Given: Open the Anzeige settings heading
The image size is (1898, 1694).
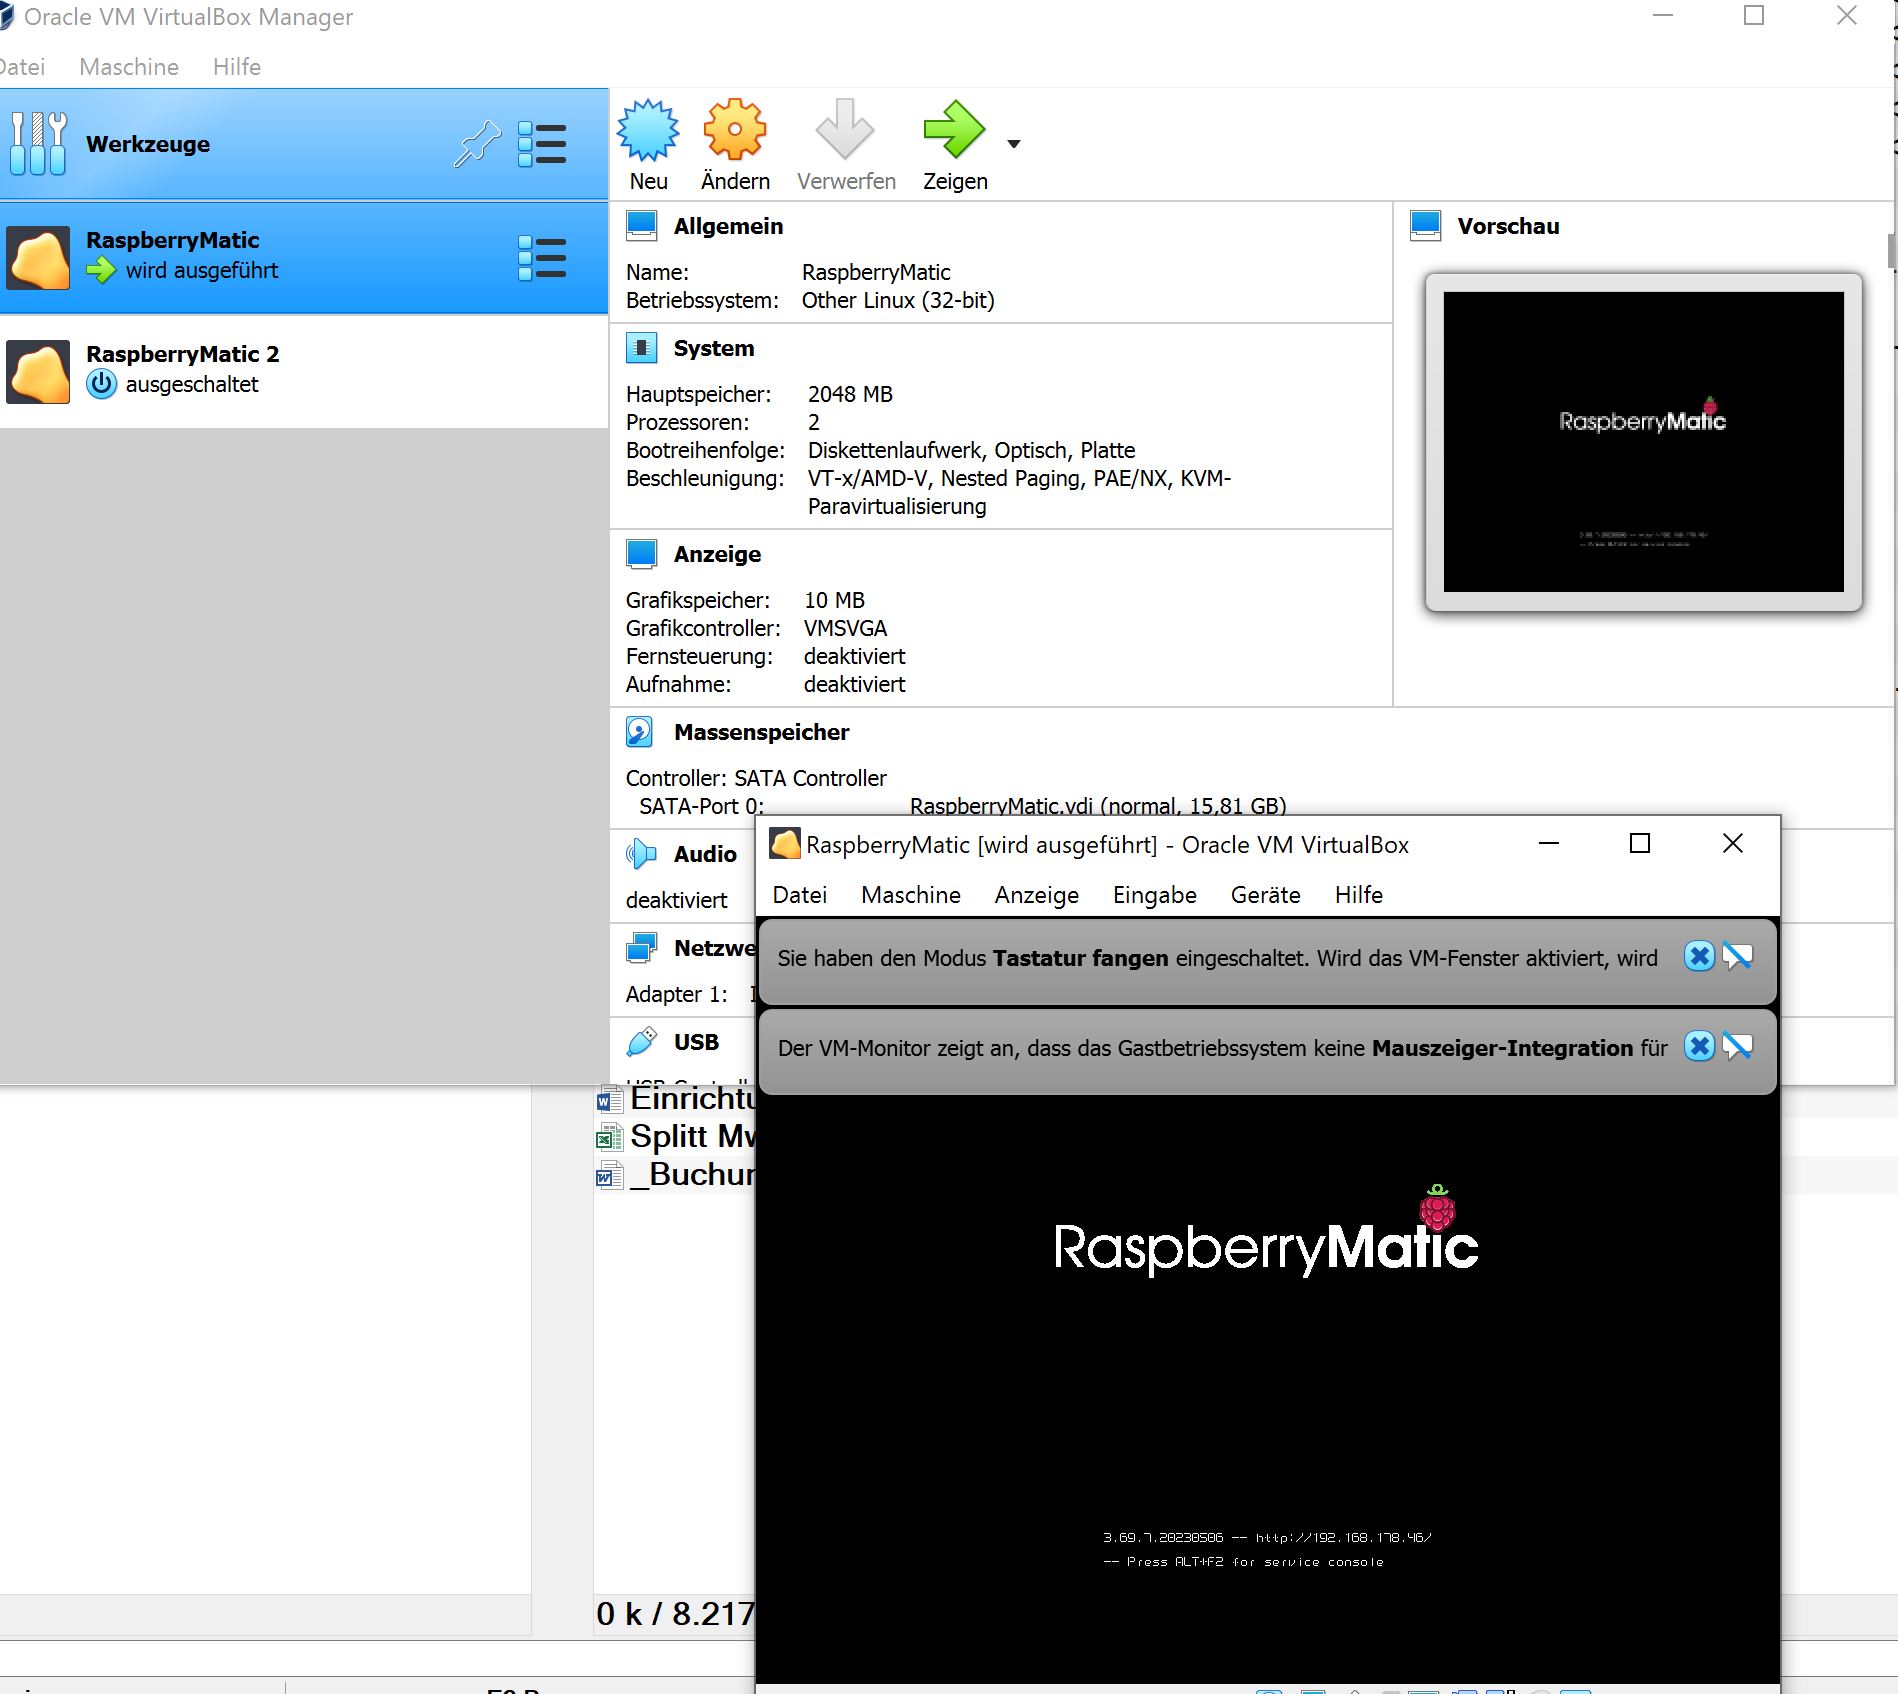Looking at the screenshot, I should click(717, 554).
